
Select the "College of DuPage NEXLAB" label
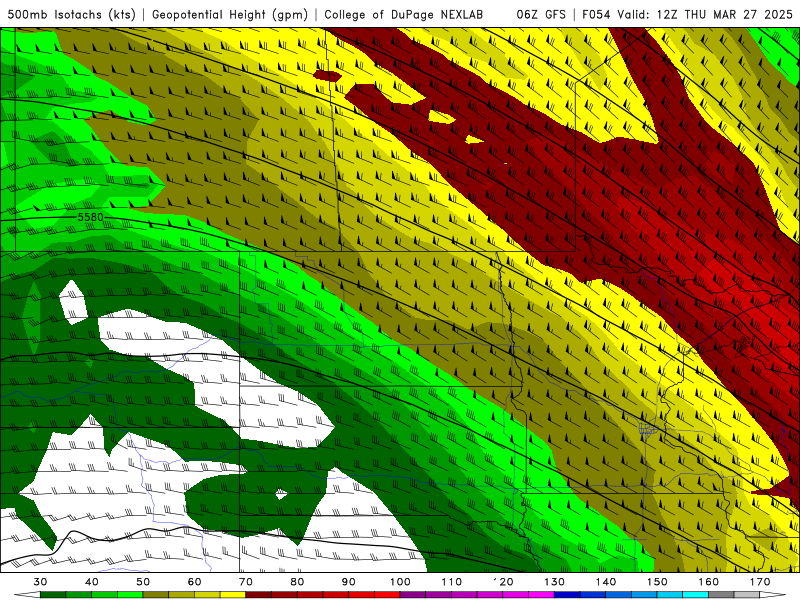pyautogui.click(x=403, y=14)
